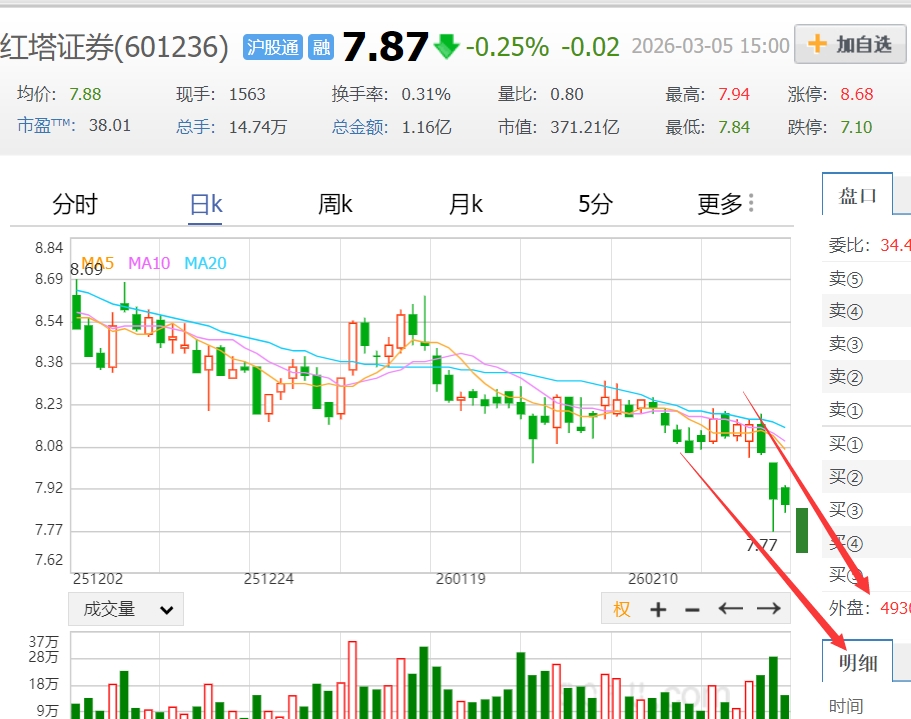Viewport: 911px width, 719px height.
Task: Click the 委比 label
Action: click(x=849, y=245)
